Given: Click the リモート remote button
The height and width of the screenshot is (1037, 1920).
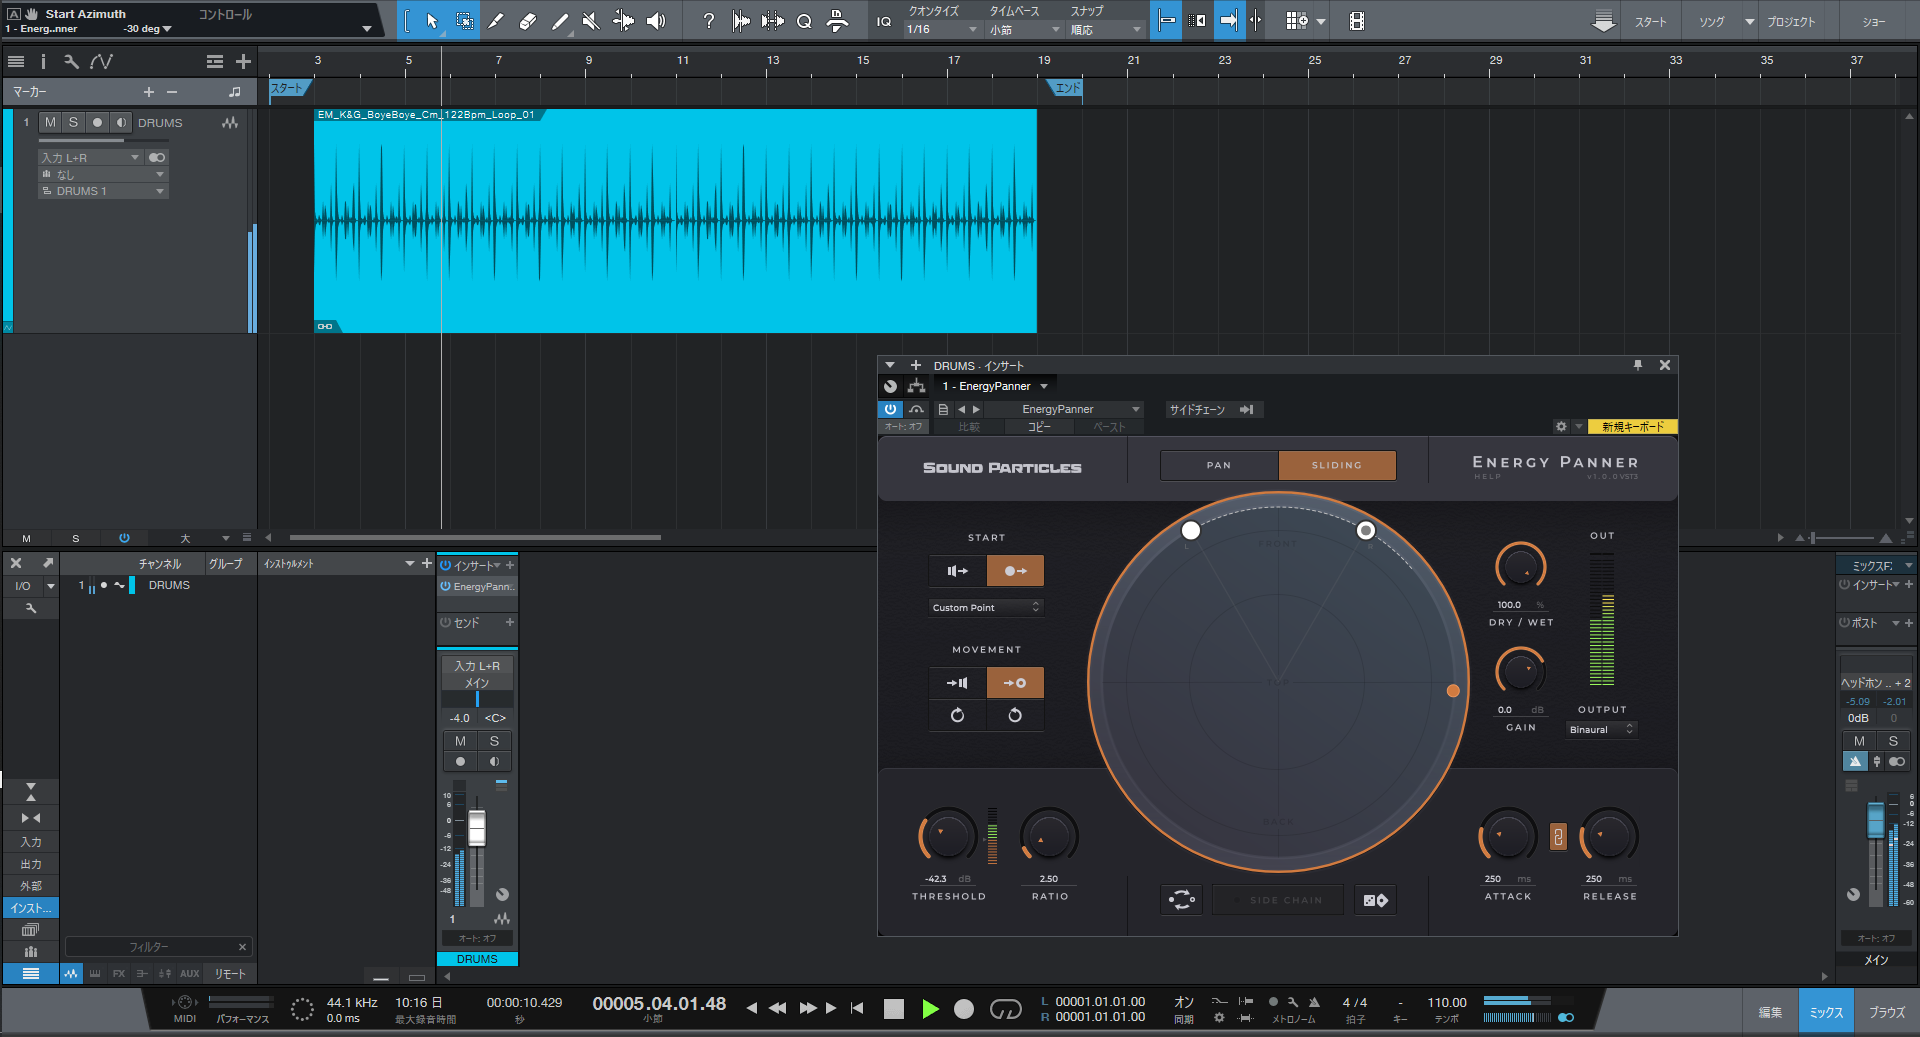Looking at the screenshot, I should 230,973.
